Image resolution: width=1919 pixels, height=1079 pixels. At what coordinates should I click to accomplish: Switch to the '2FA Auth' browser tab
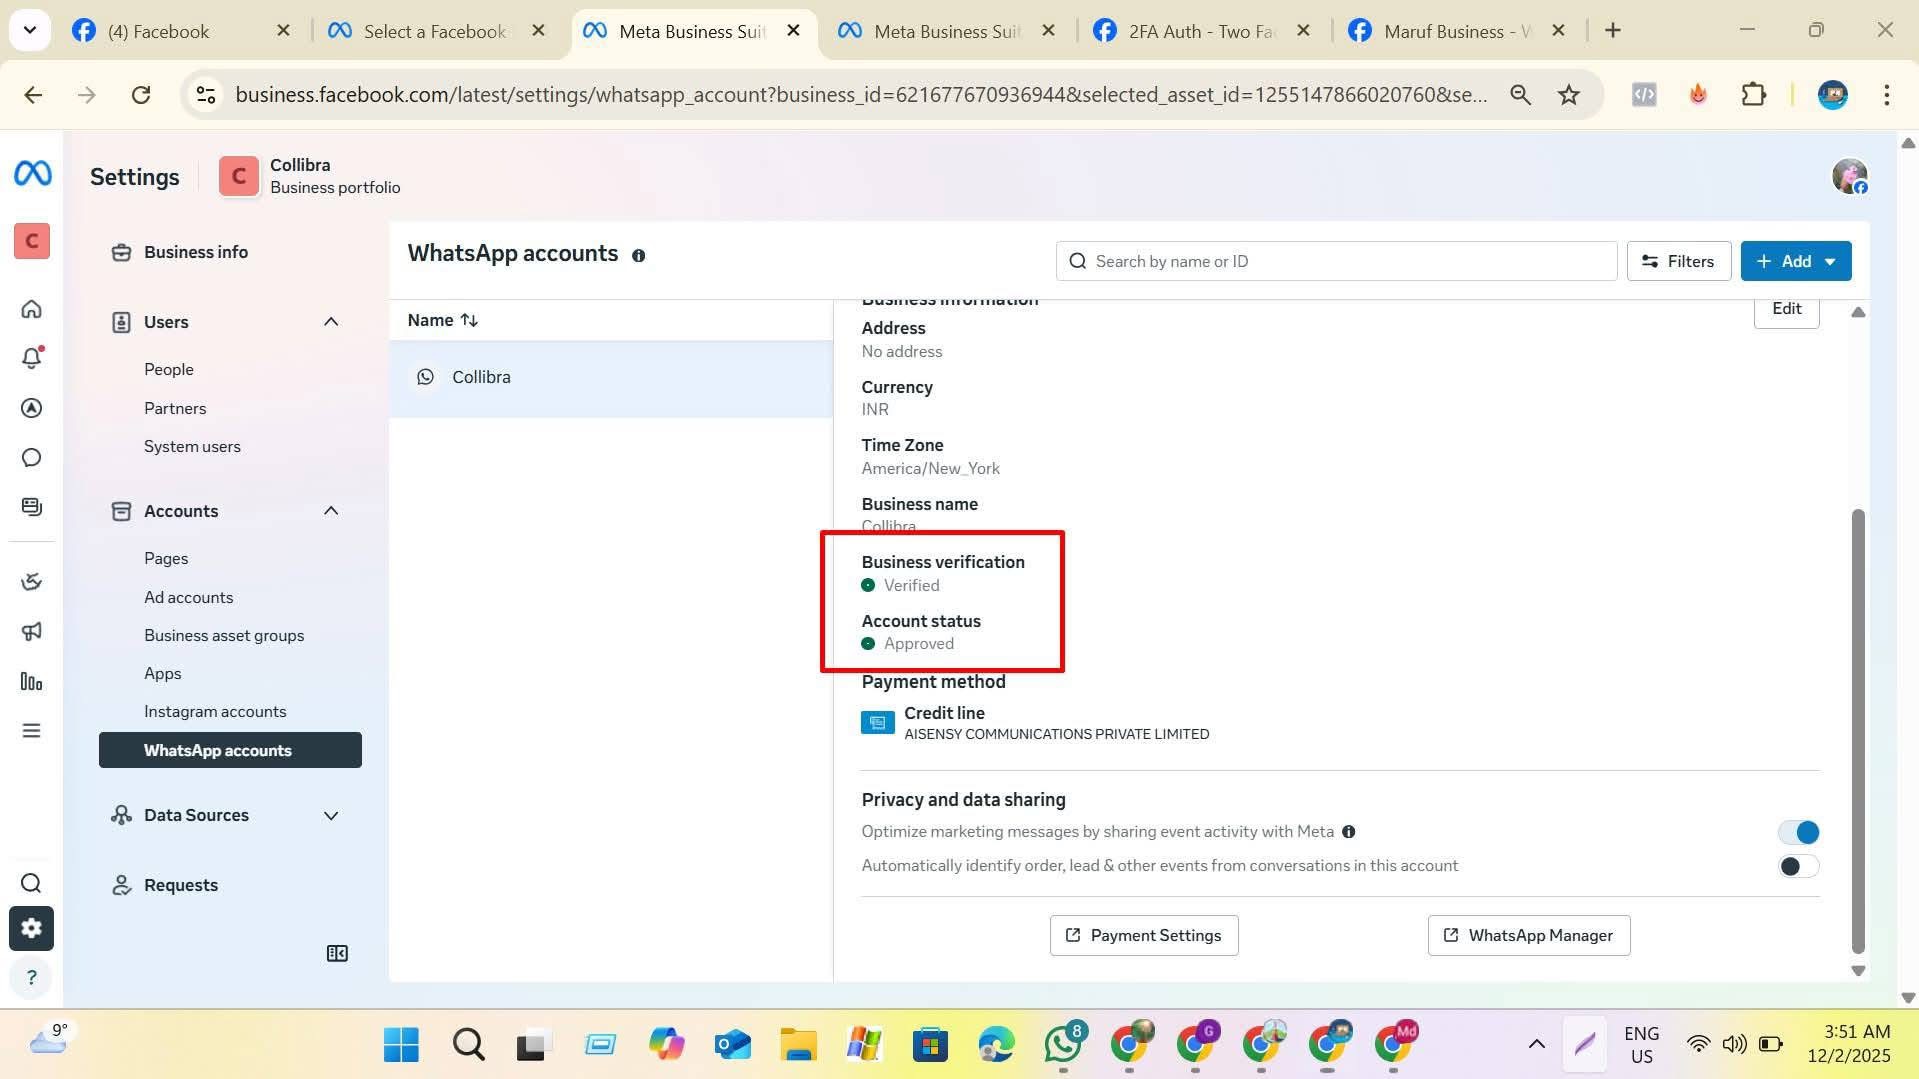(x=1204, y=31)
